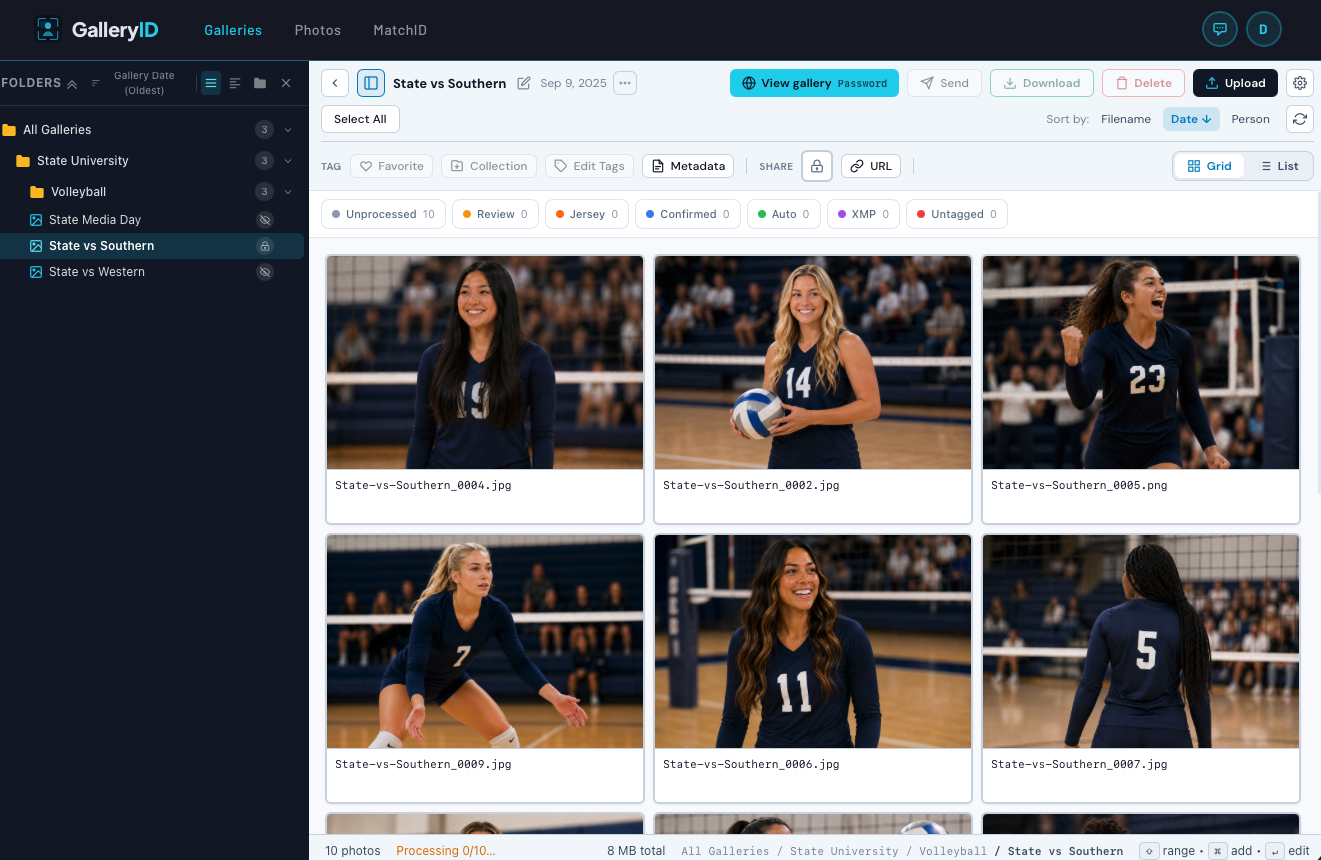Filter by Auto status

click(x=784, y=214)
